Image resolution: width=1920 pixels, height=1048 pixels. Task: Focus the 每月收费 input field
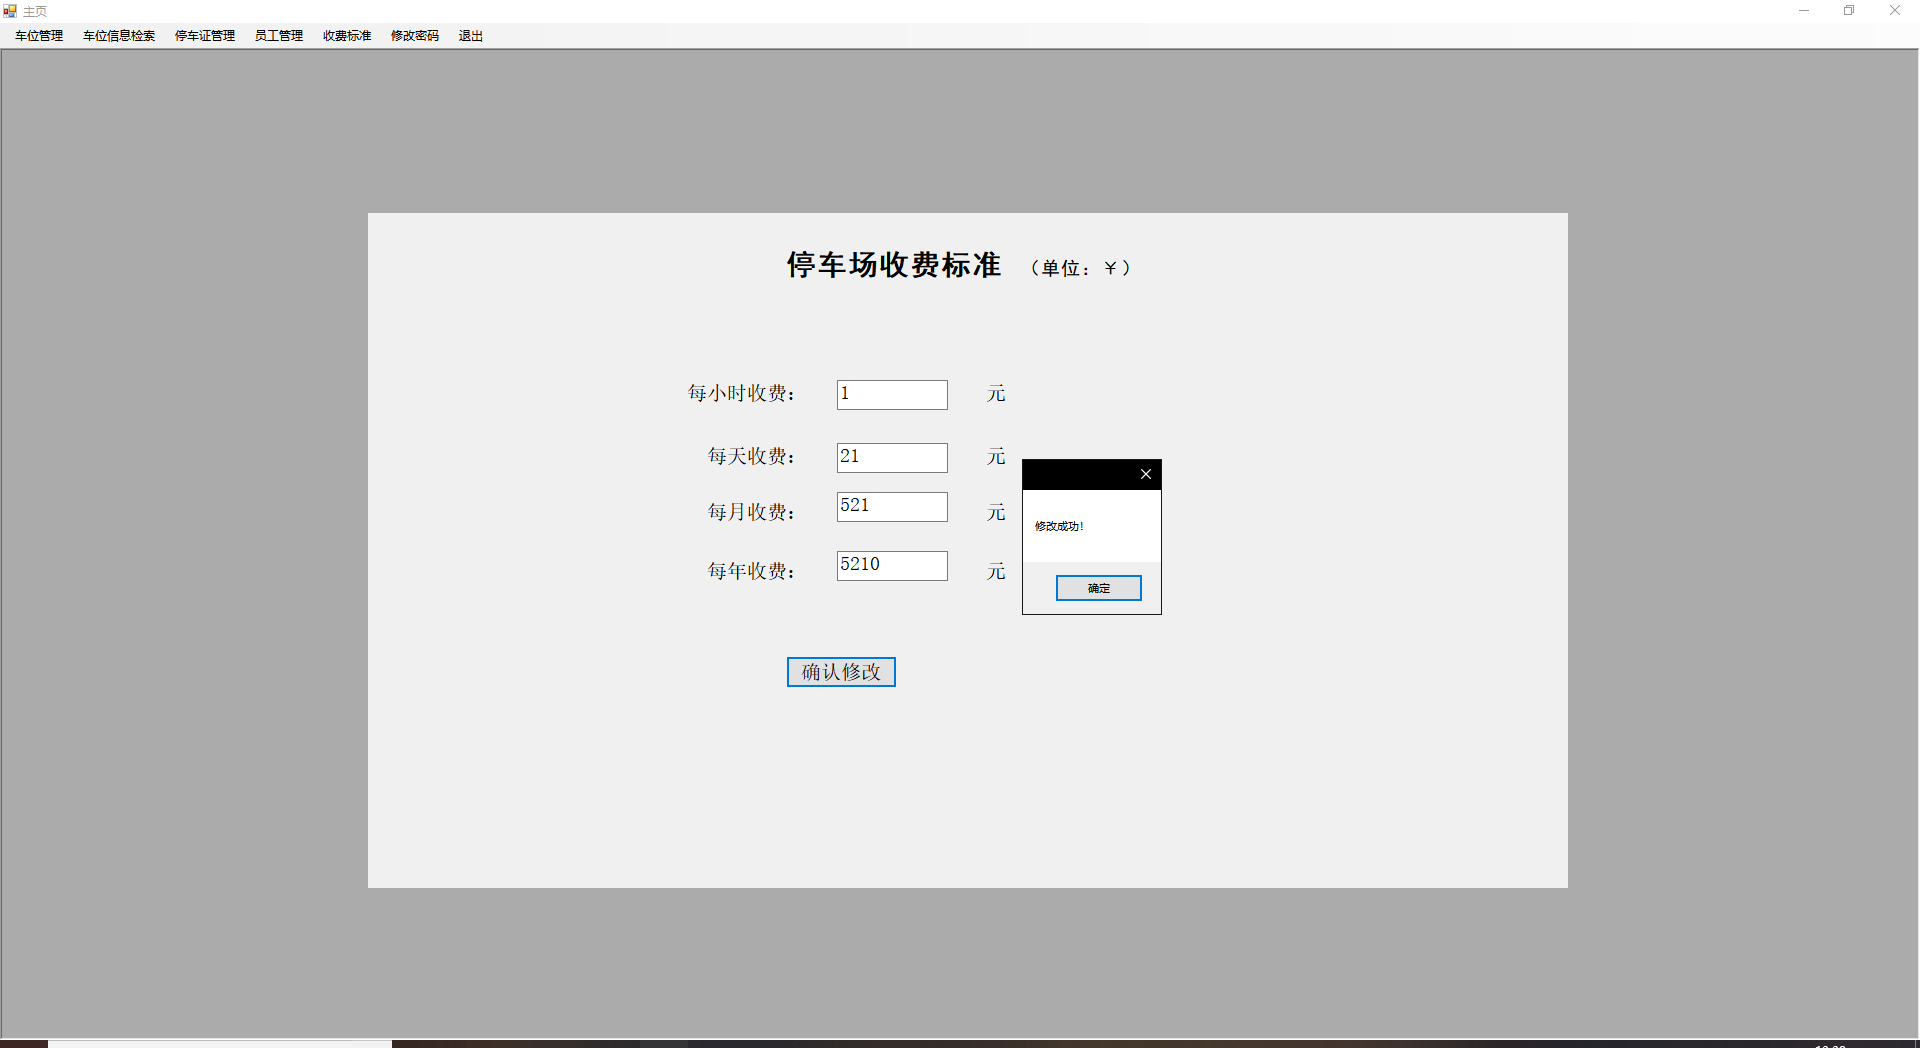(x=892, y=507)
